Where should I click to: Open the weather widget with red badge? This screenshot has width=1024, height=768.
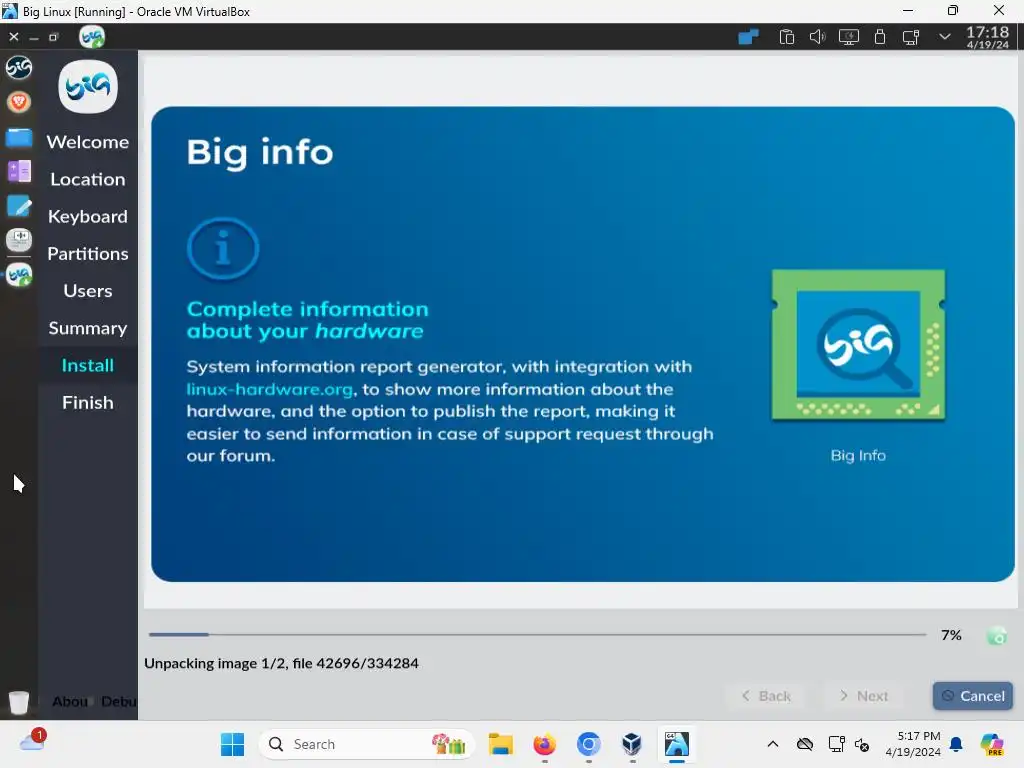(x=33, y=741)
